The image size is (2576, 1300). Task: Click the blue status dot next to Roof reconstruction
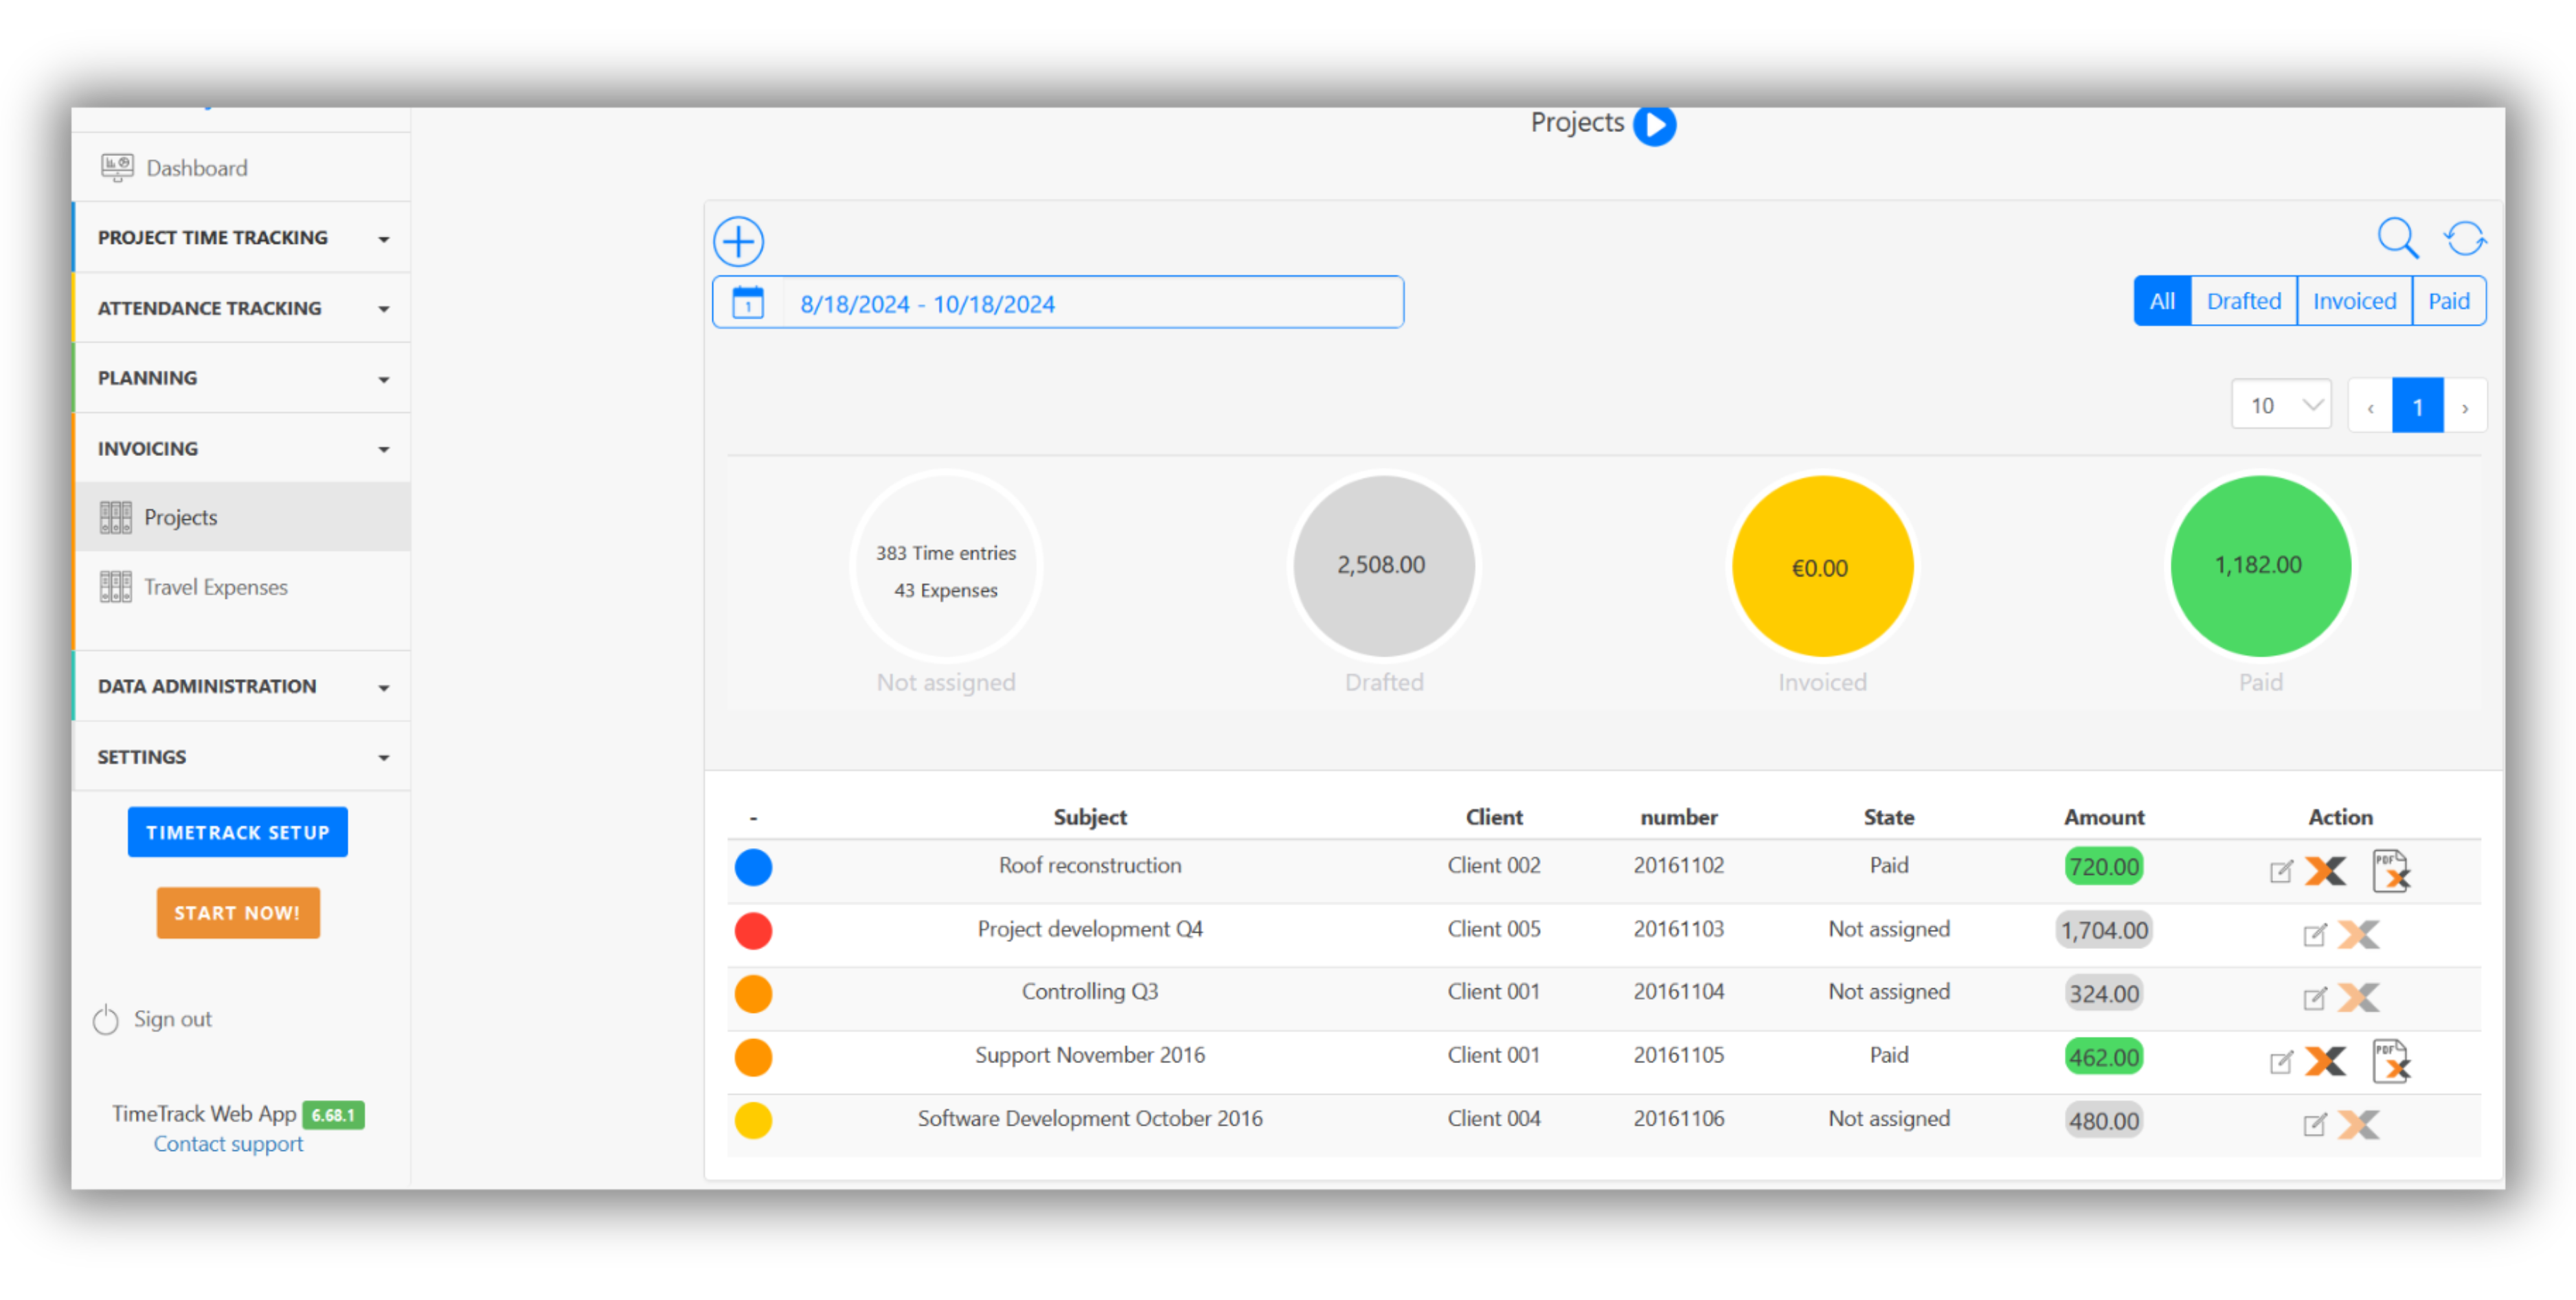click(x=753, y=867)
